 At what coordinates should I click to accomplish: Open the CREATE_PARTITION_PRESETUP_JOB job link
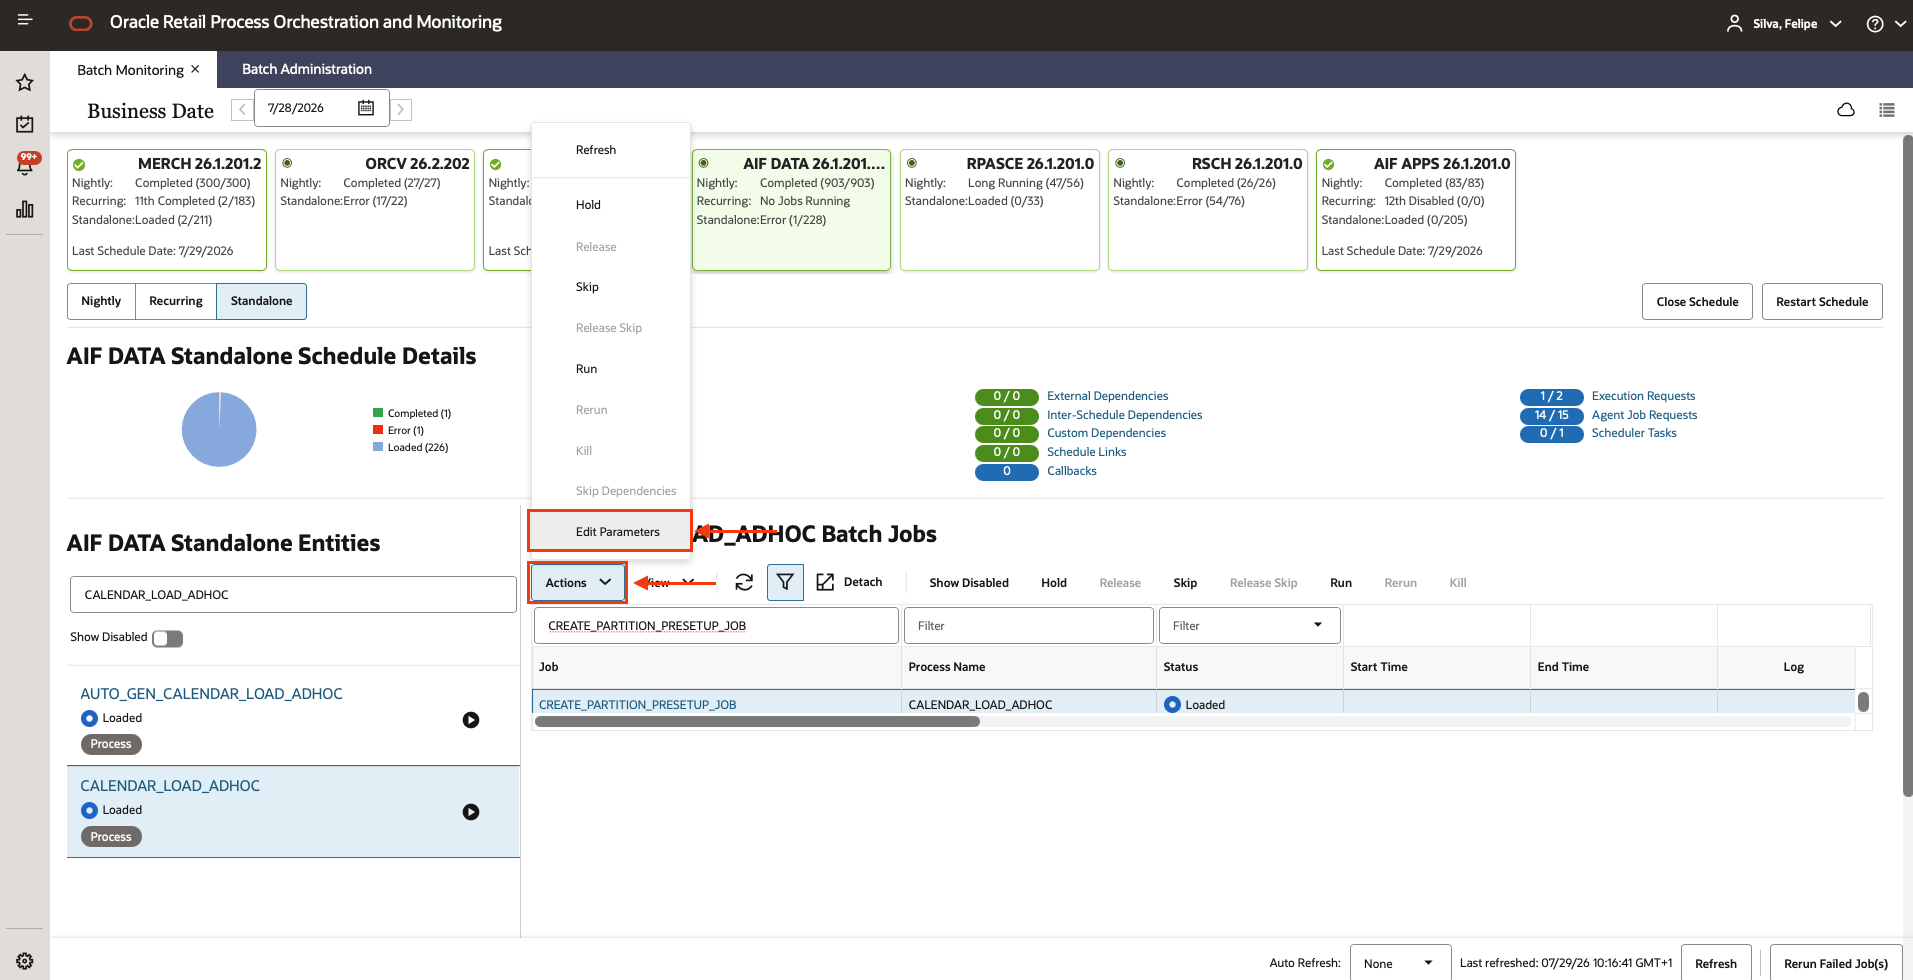638,705
